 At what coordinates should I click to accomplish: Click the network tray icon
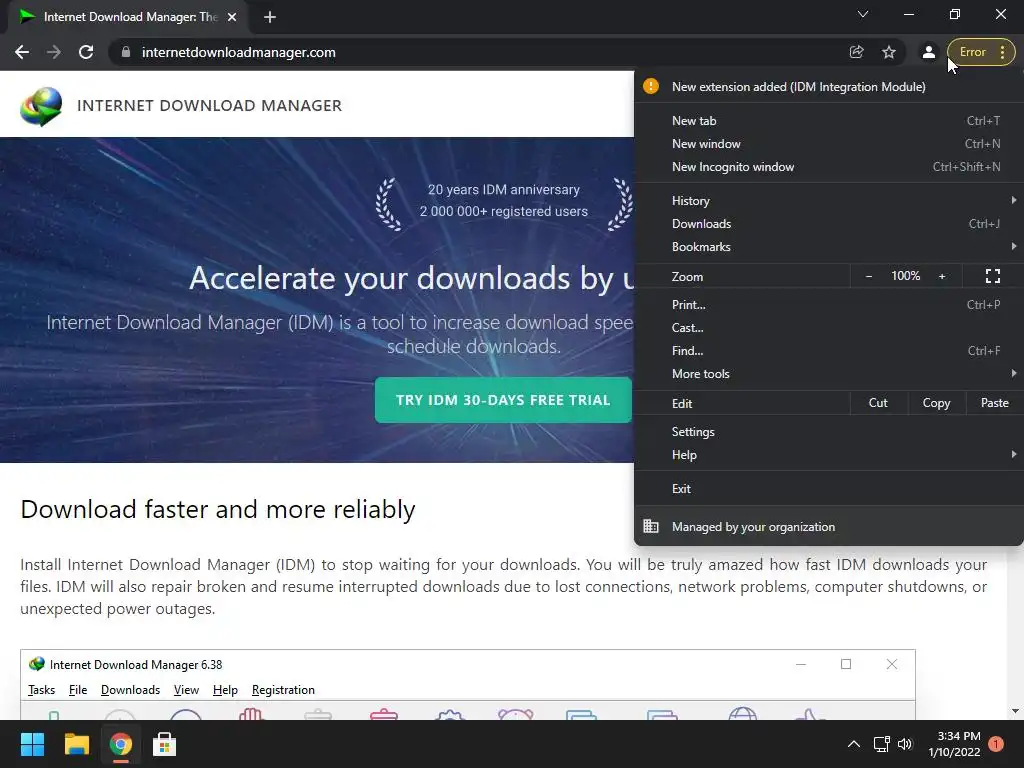click(882, 744)
